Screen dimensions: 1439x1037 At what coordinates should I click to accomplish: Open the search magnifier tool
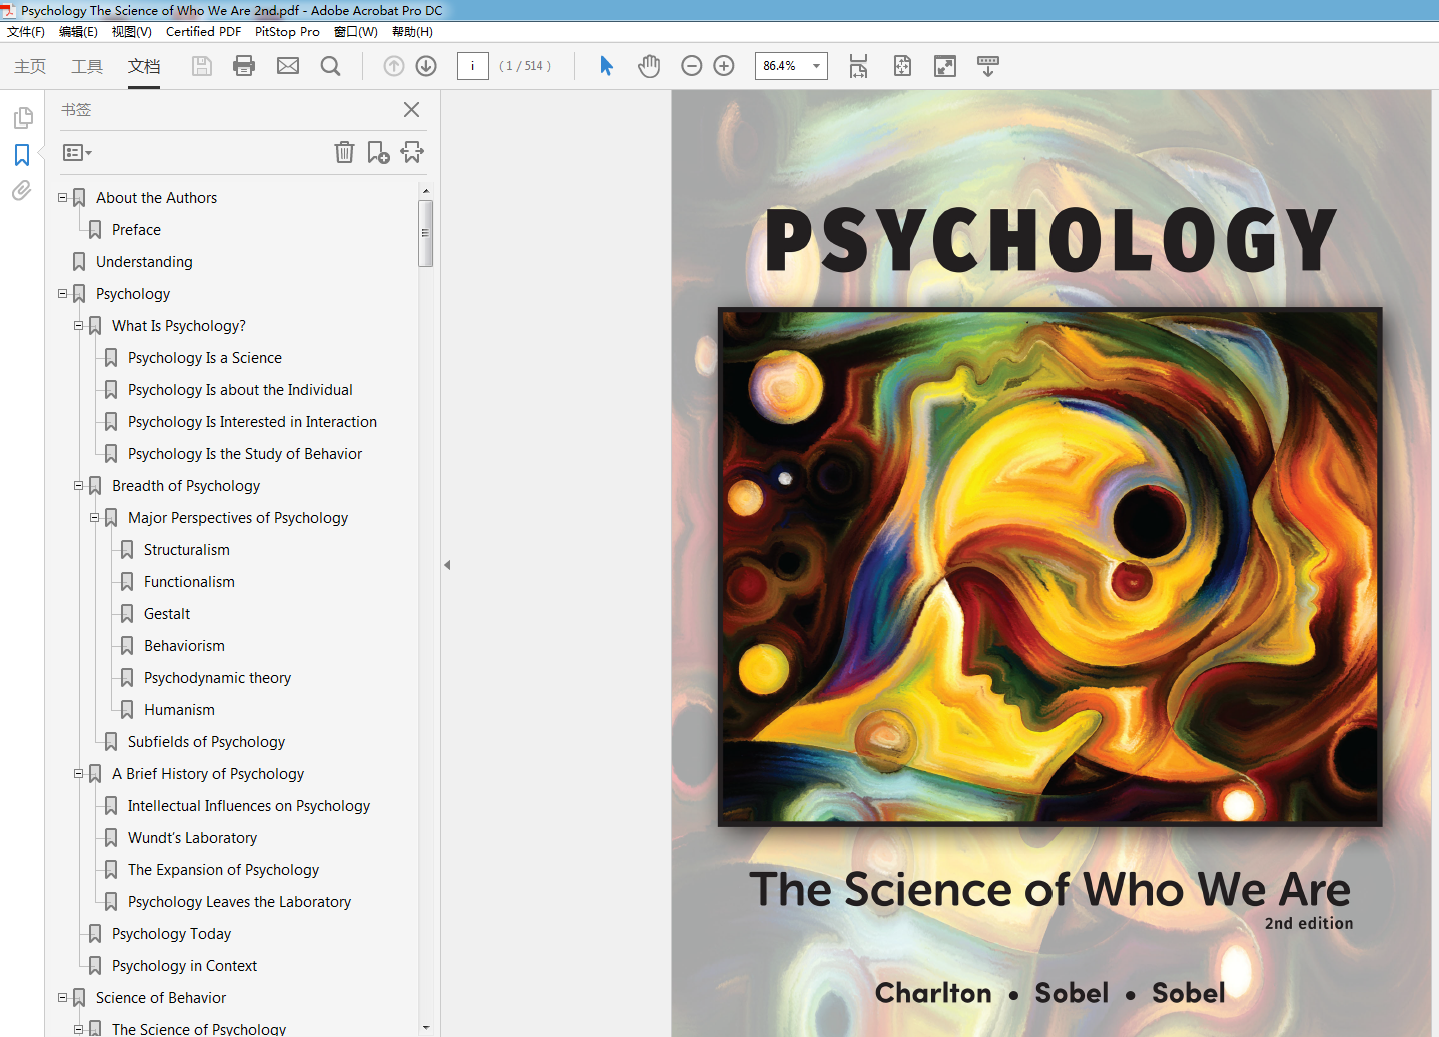click(330, 66)
